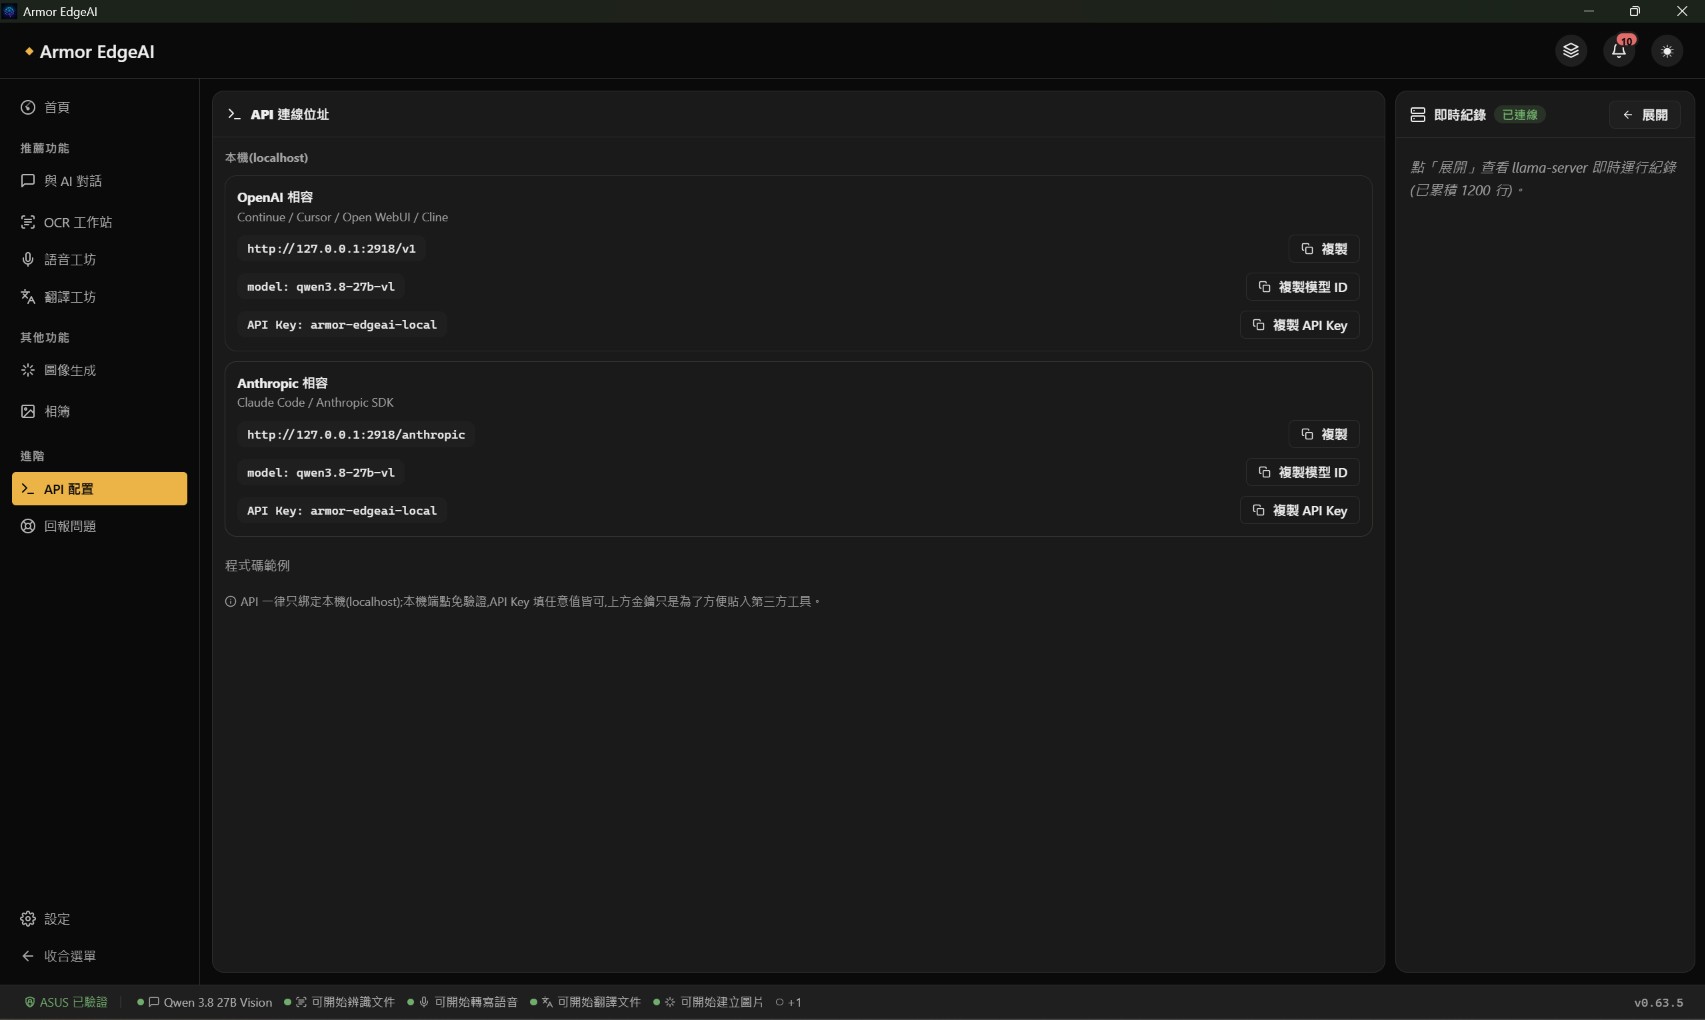Click 程式碼範例 section heading

point(257,566)
